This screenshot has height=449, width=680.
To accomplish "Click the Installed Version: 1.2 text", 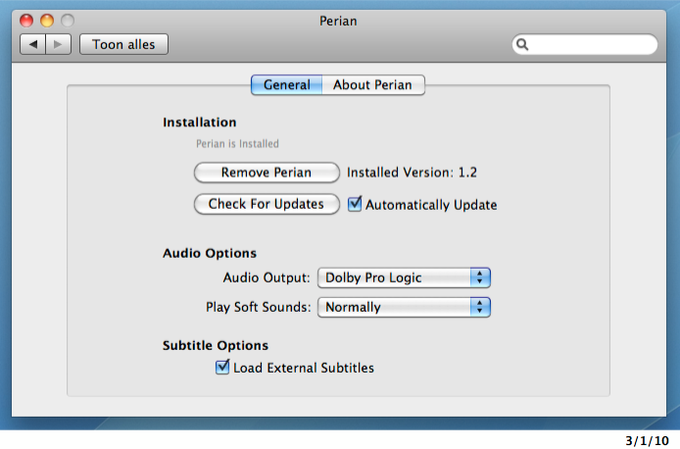I will coord(412,173).
